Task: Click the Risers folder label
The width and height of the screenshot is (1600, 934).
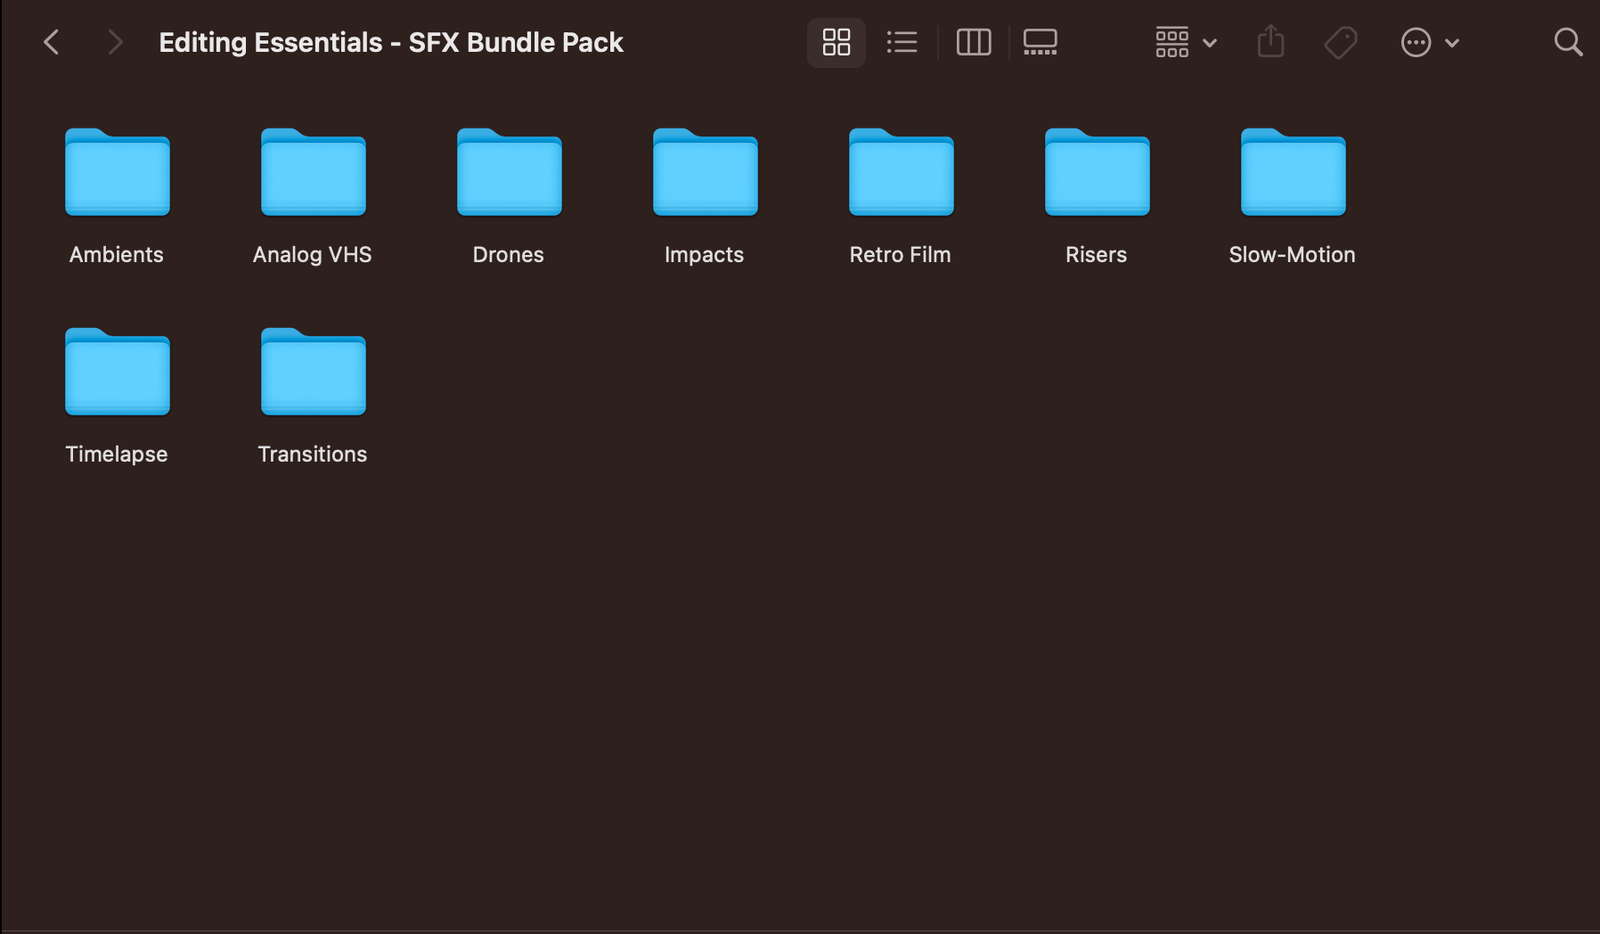Action: [1096, 255]
